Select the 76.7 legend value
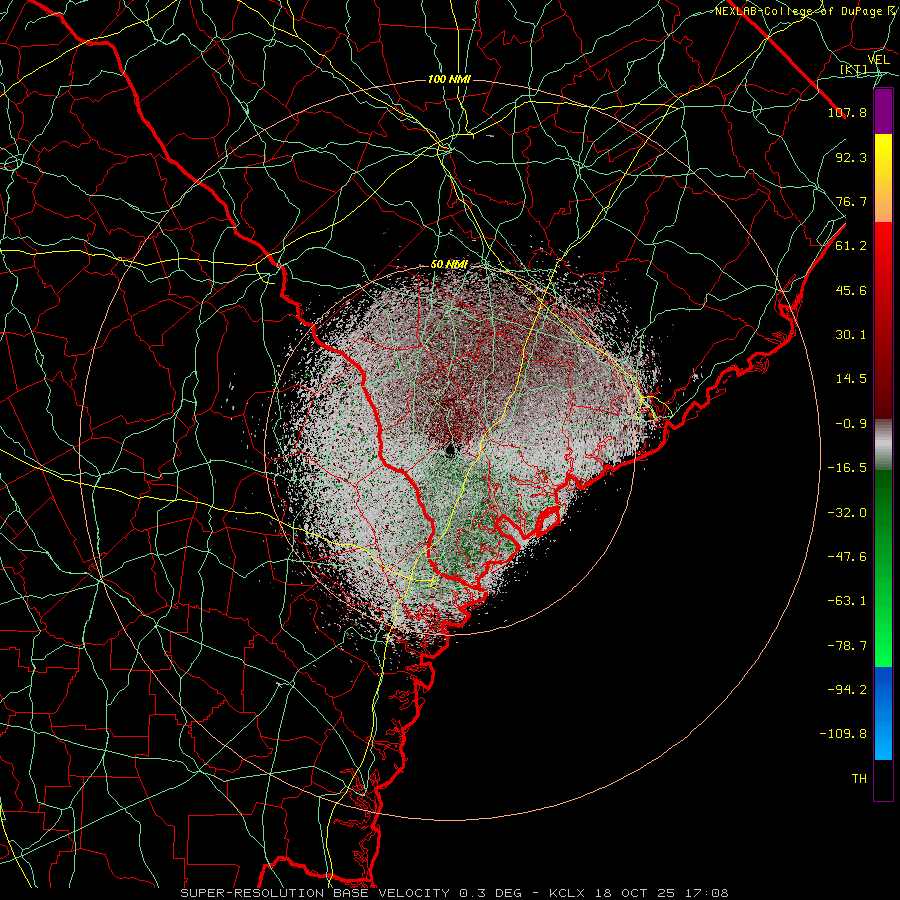Viewport: 900px width, 900px height. tap(851, 201)
